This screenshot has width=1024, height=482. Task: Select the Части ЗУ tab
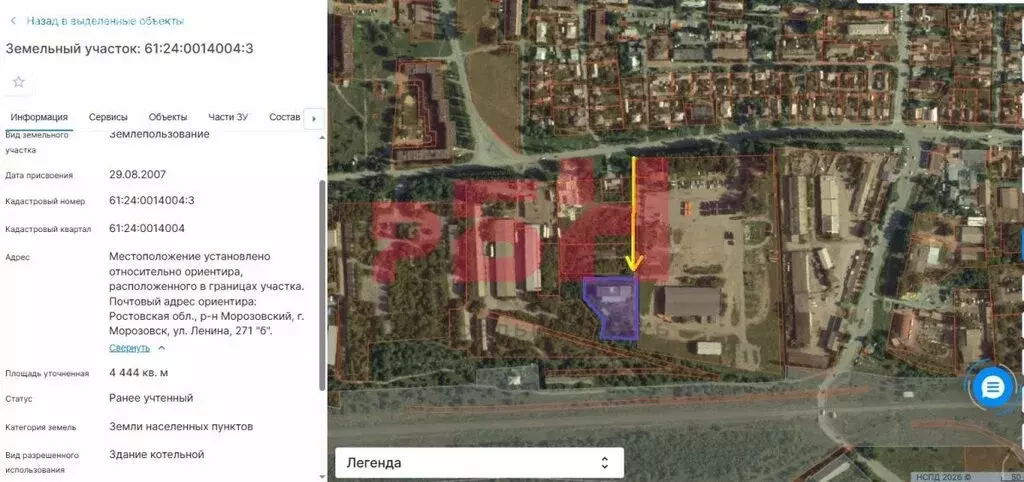pos(228,117)
